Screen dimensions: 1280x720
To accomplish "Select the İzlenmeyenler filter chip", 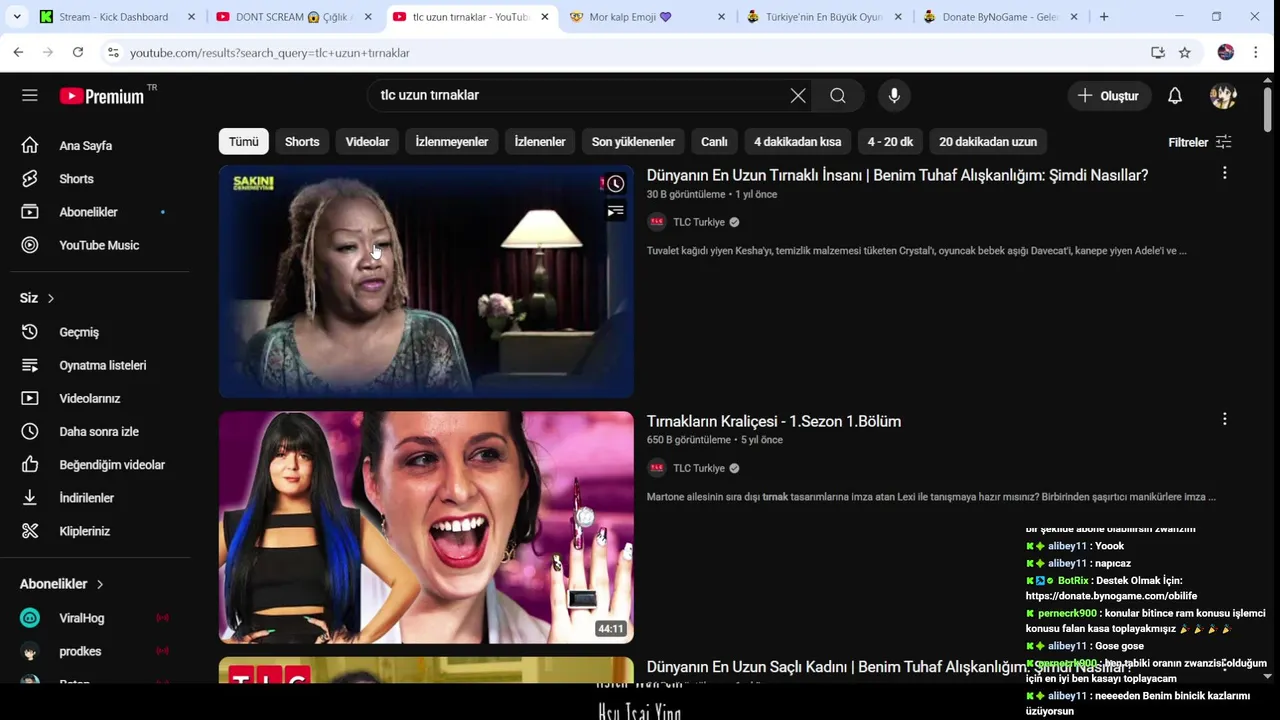I will coord(452,142).
